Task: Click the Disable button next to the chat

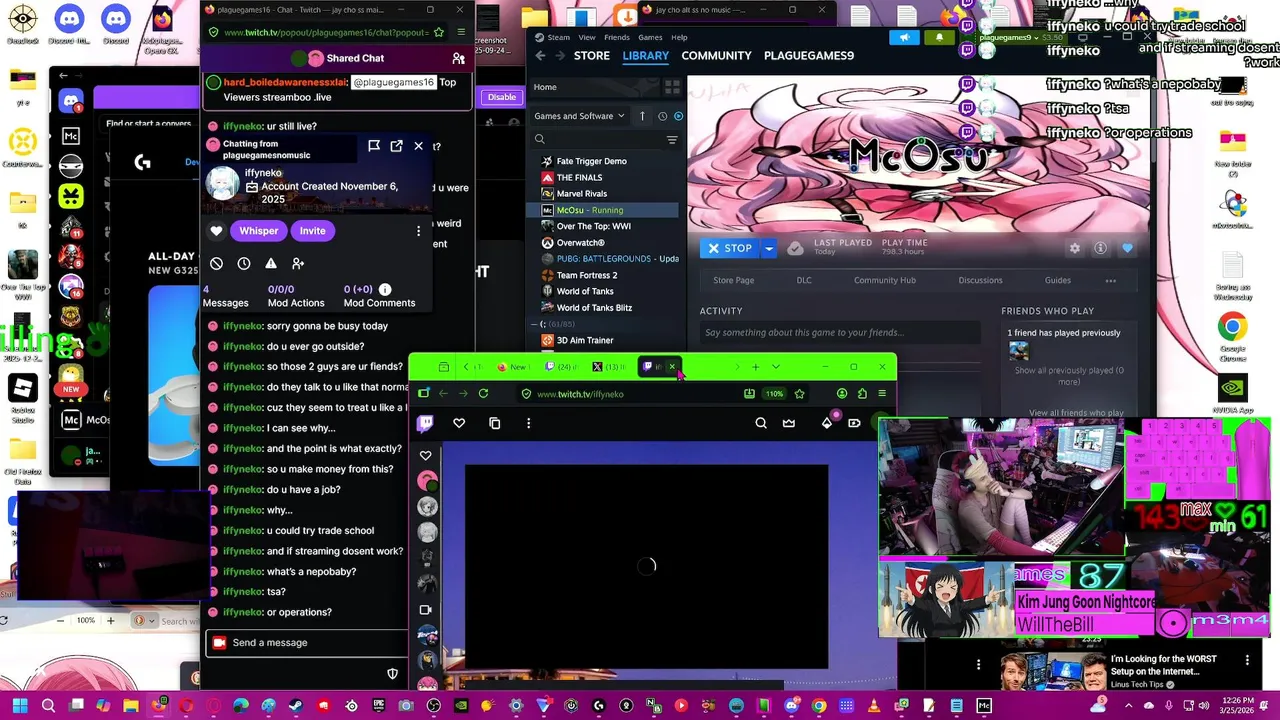Action: click(x=502, y=97)
